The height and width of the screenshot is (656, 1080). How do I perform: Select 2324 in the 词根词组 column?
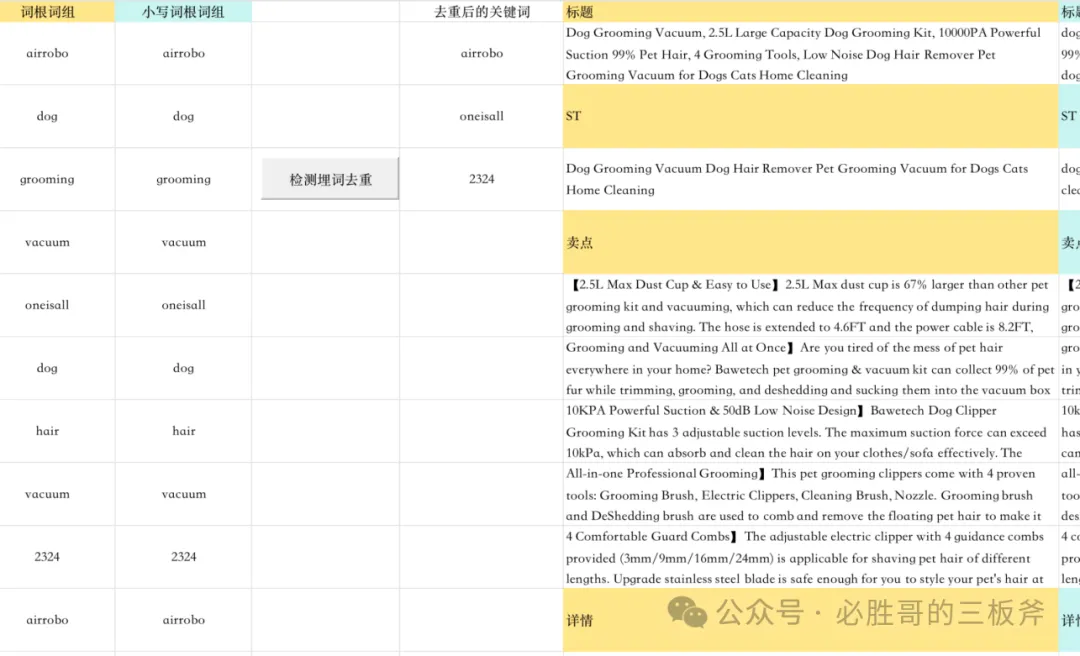click(x=57, y=556)
